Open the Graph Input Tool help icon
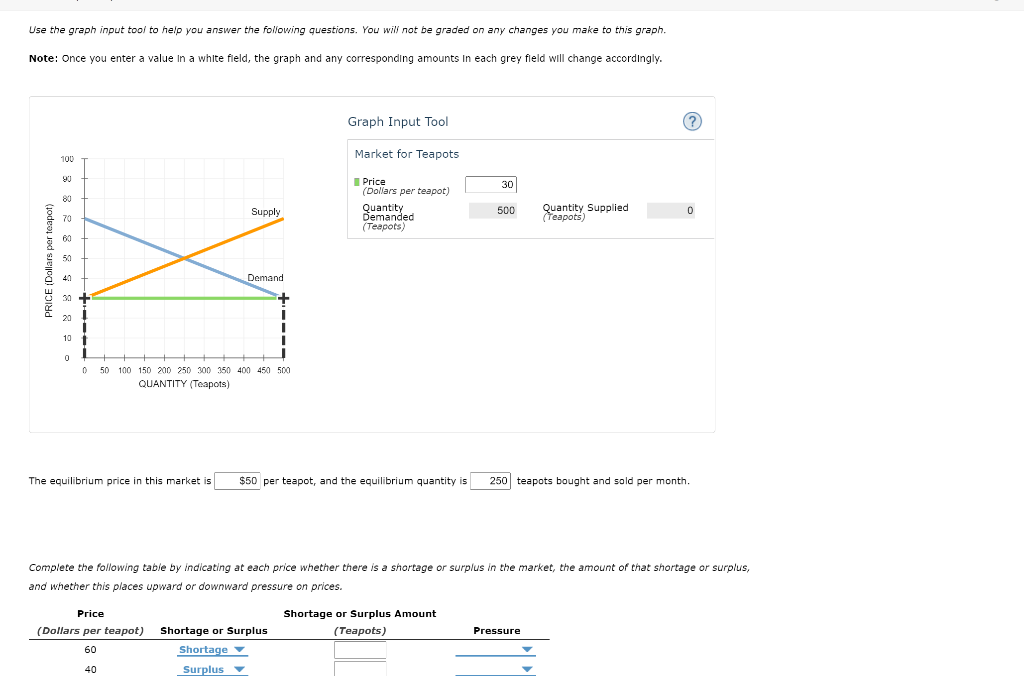The height and width of the screenshot is (676, 1024). coord(692,121)
